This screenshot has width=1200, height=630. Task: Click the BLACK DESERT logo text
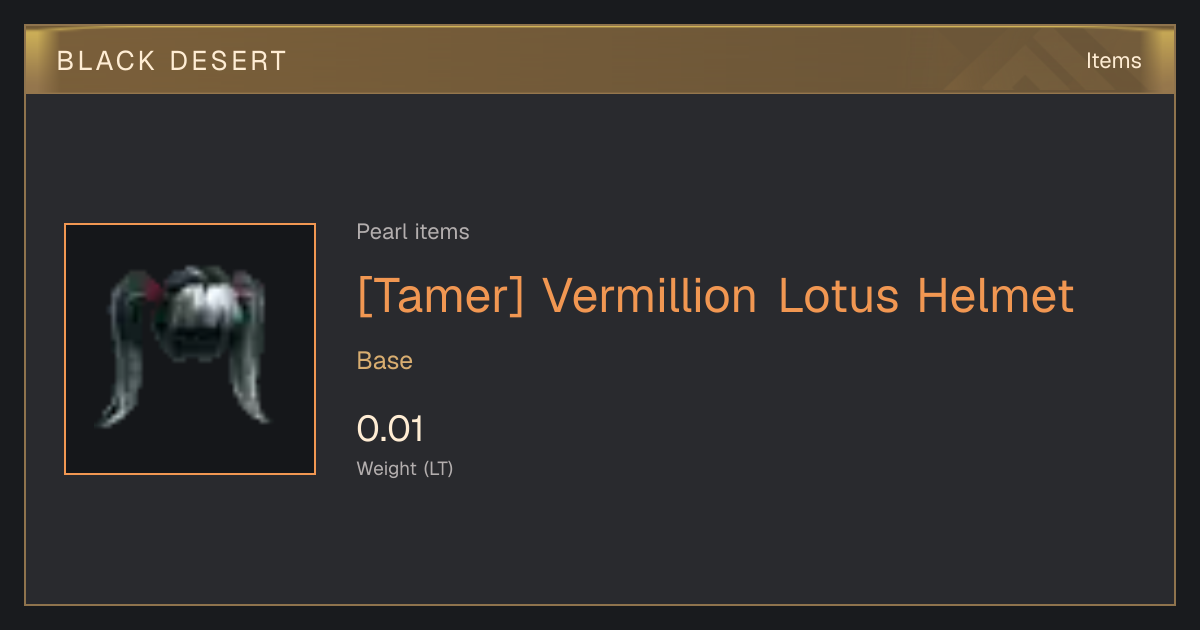click(172, 61)
